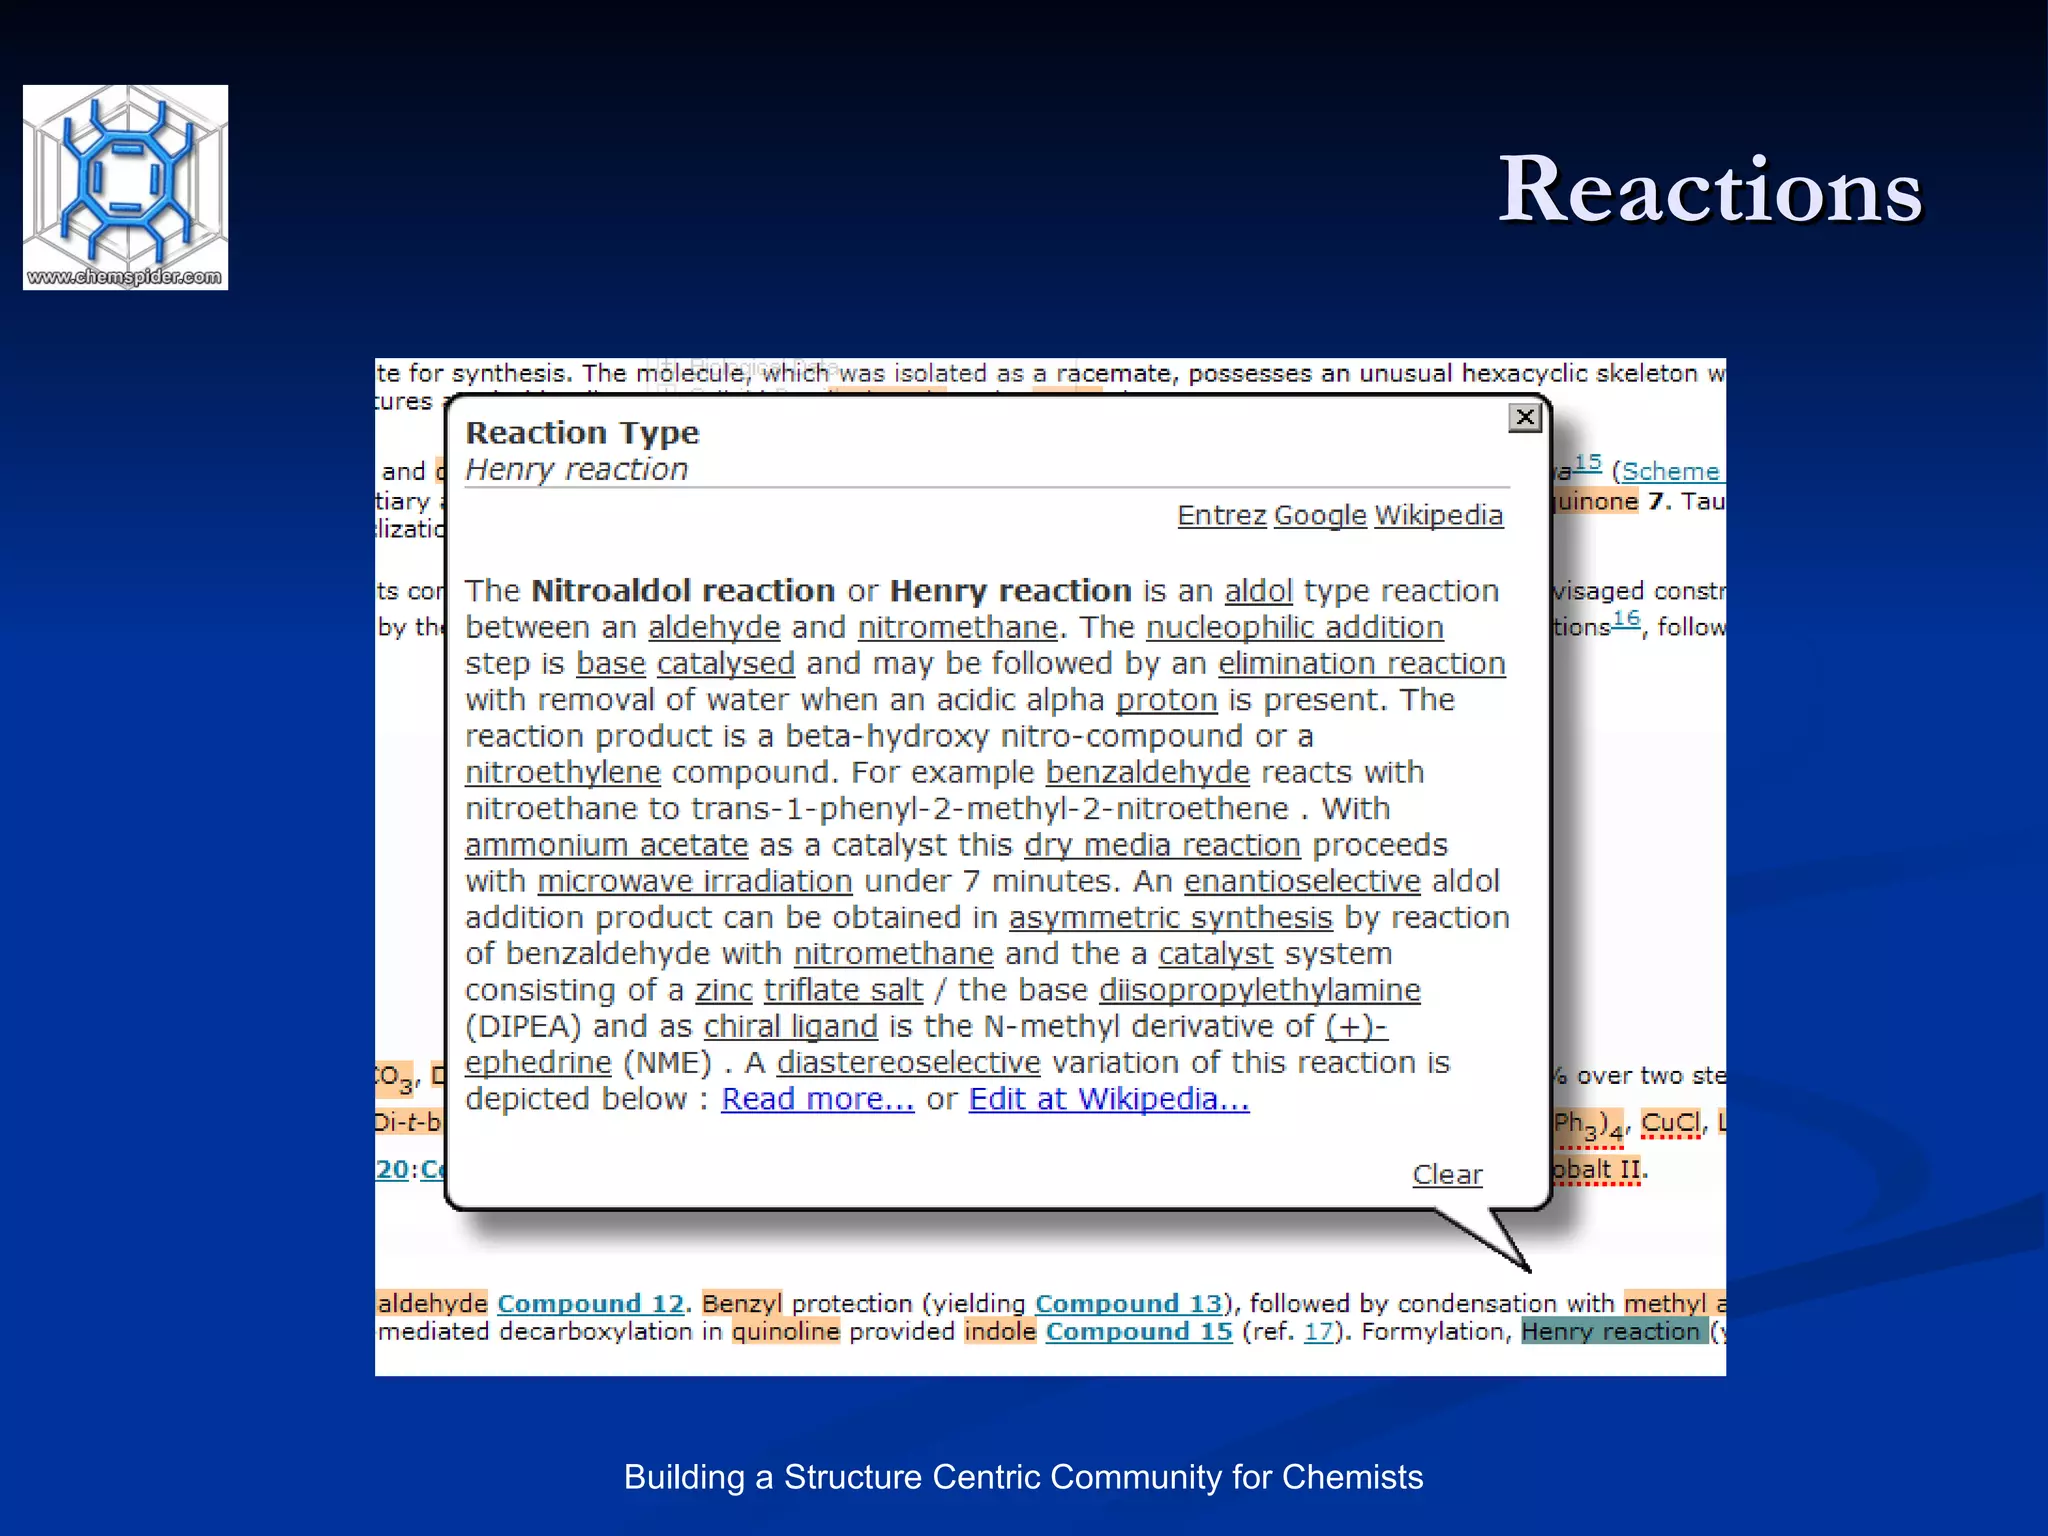
Task: Open the 'enantioselective' link
Action: pos(1302,881)
